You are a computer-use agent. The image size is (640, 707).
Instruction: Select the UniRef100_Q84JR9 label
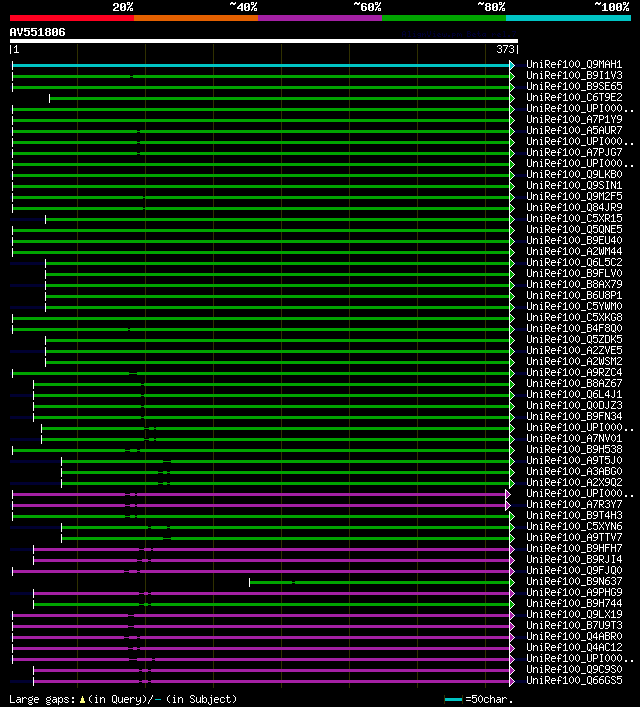[x=574, y=207]
